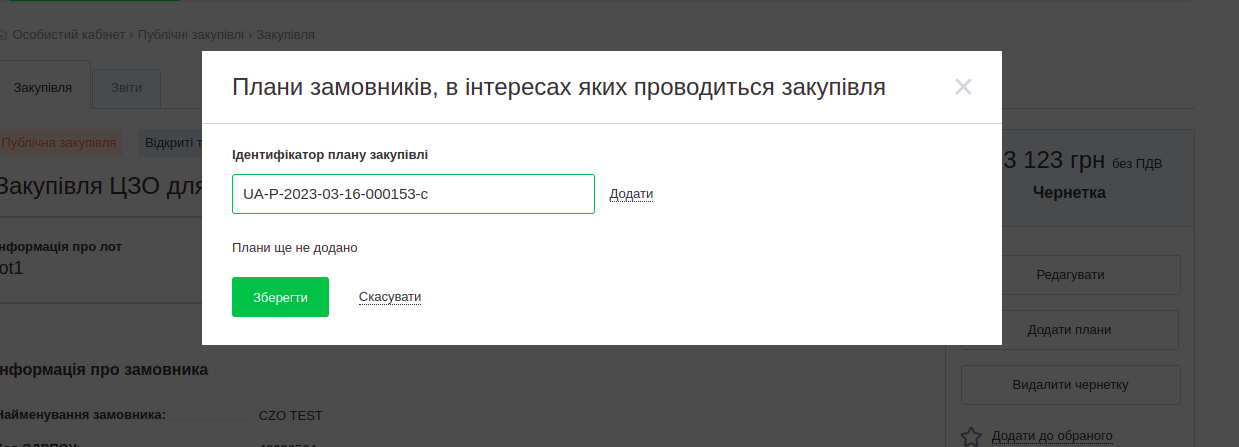Click the Відкриті tag label
1239x447 pixels.
pyautogui.click(x=170, y=143)
